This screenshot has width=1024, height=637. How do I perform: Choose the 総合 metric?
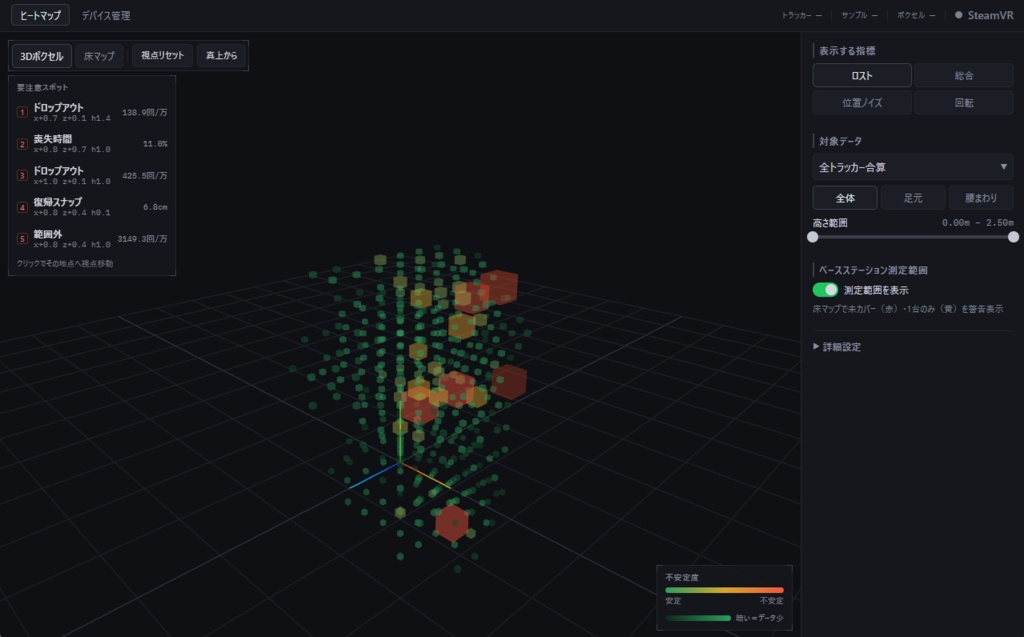point(964,76)
